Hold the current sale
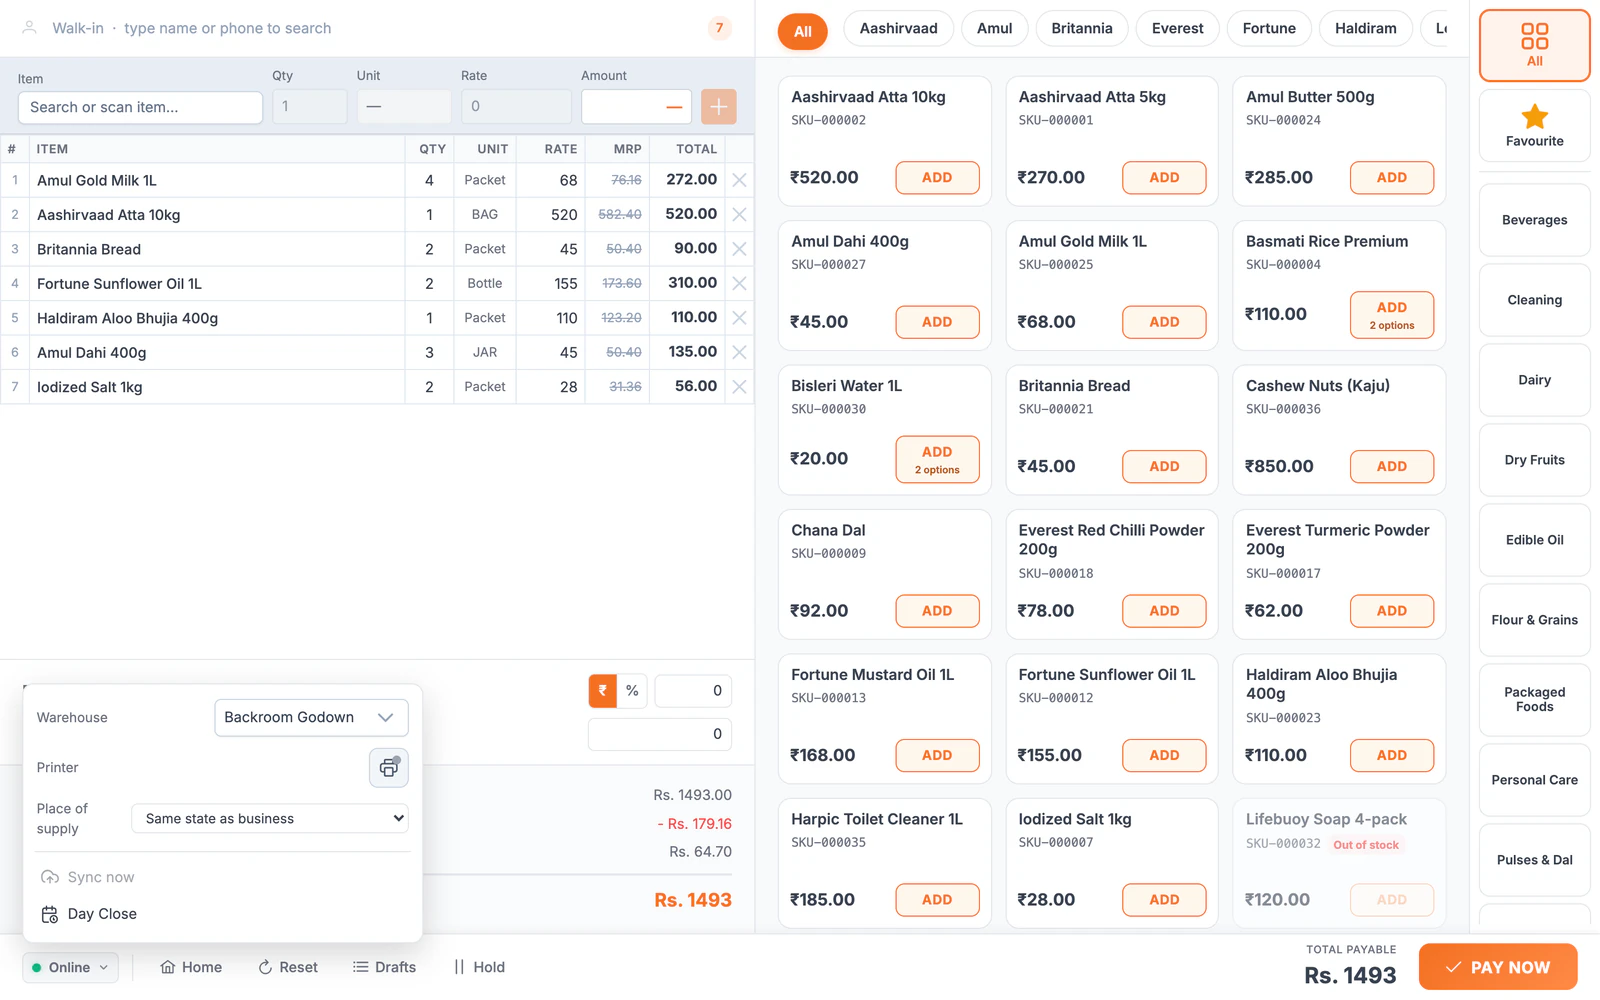The width and height of the screenshot is (1600, 1000). tap(480, 967)
